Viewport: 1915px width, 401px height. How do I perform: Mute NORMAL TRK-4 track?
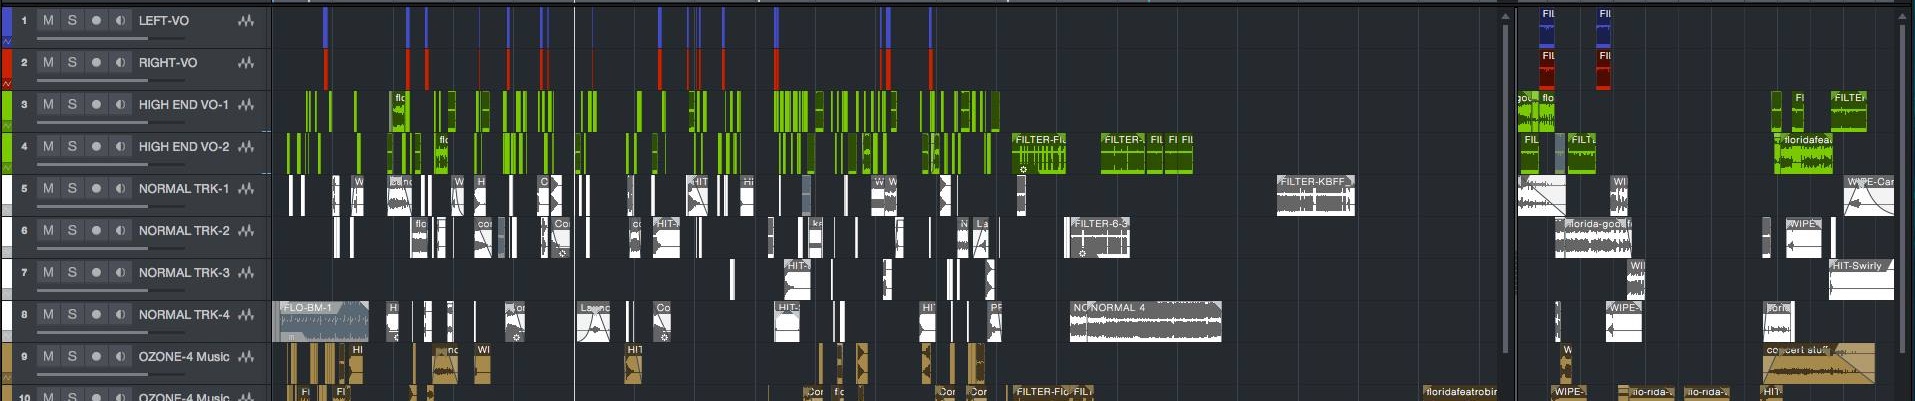[48, 314]
